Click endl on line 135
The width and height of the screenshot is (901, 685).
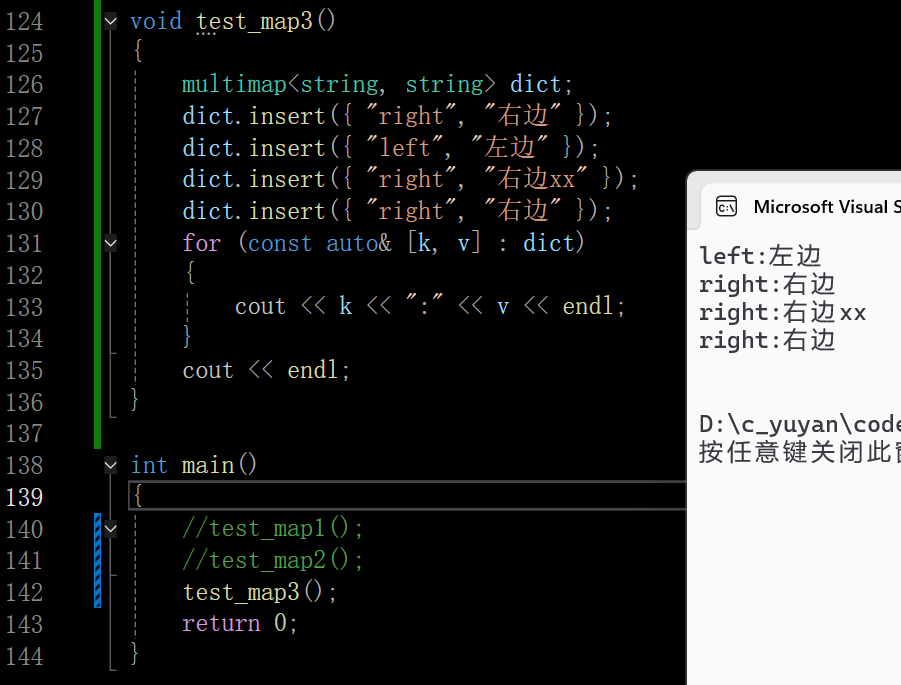[313, 370]
